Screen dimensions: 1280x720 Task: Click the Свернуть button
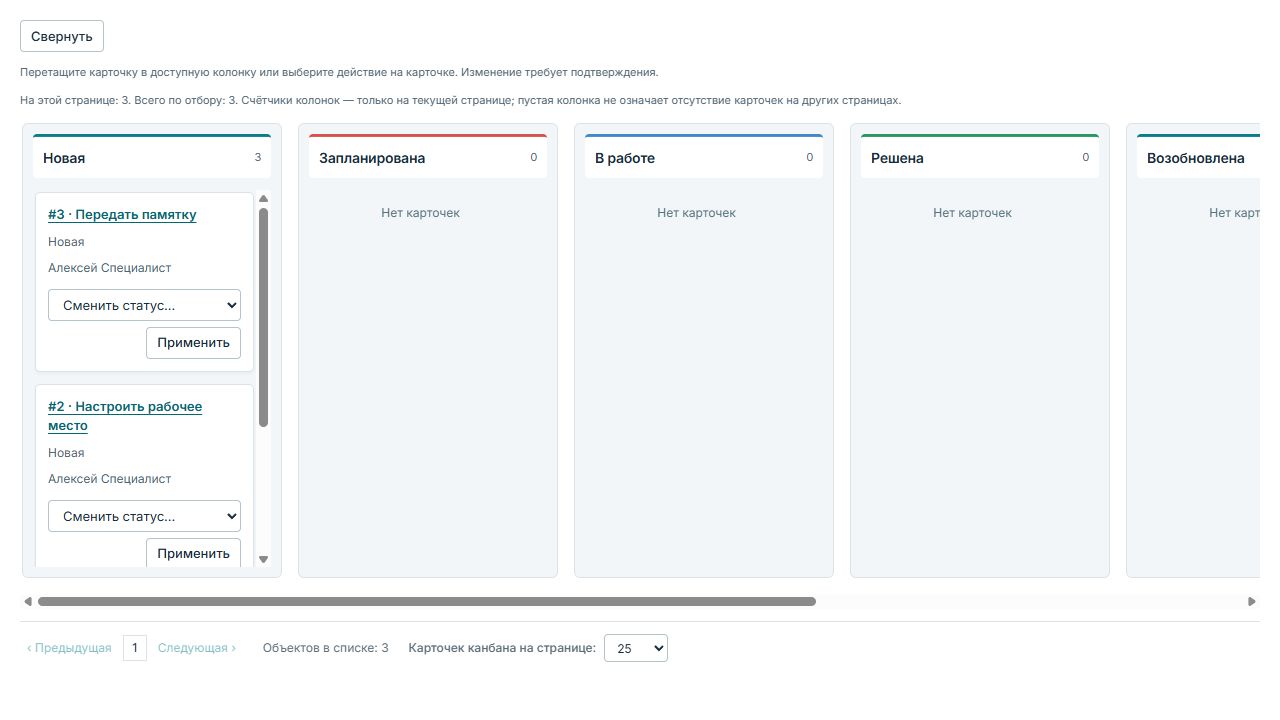(x=62, y=36)
